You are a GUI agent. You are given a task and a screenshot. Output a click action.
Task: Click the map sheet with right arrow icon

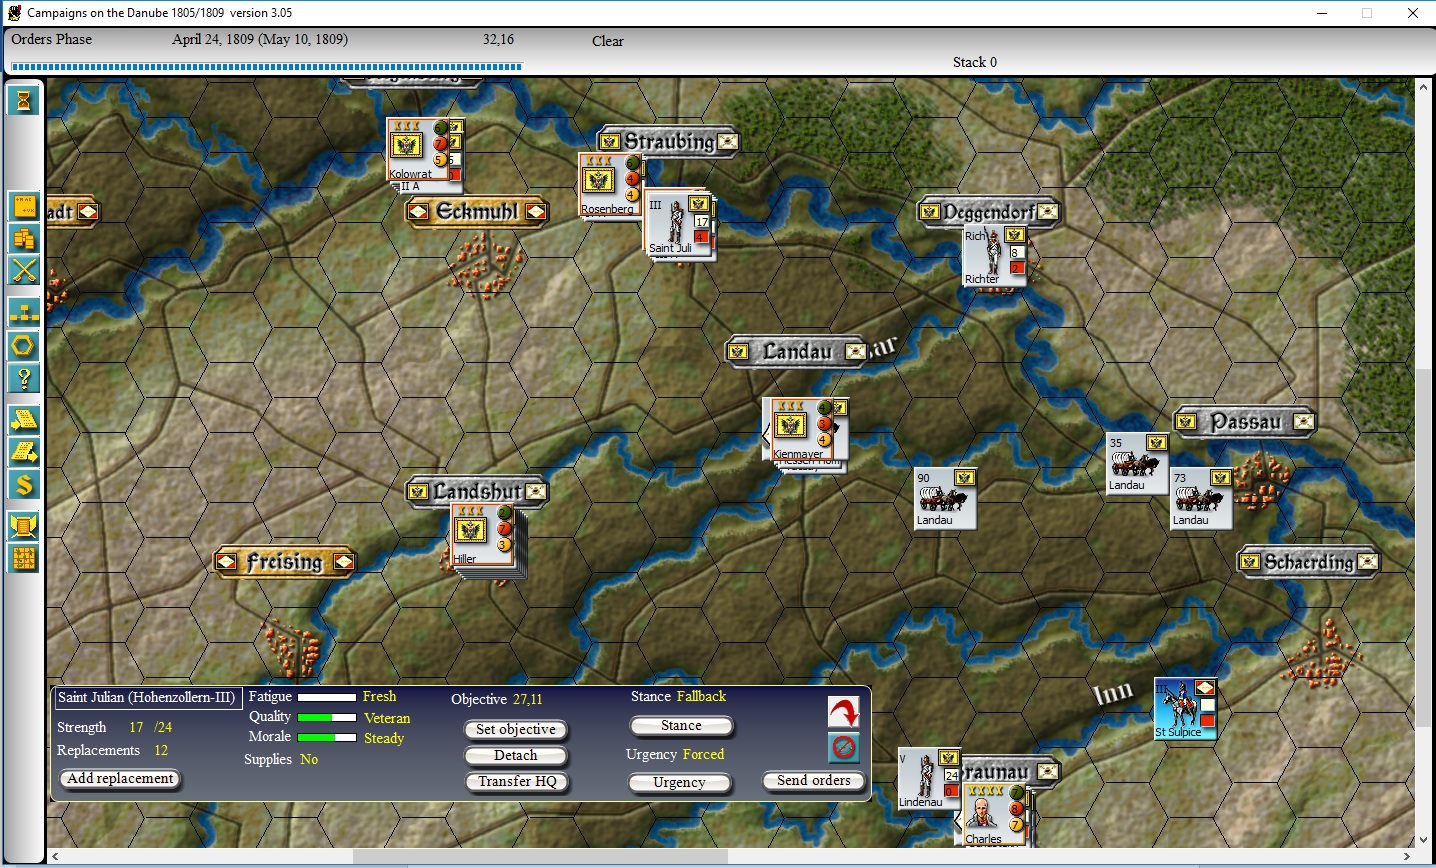click(x=24, y=452)
